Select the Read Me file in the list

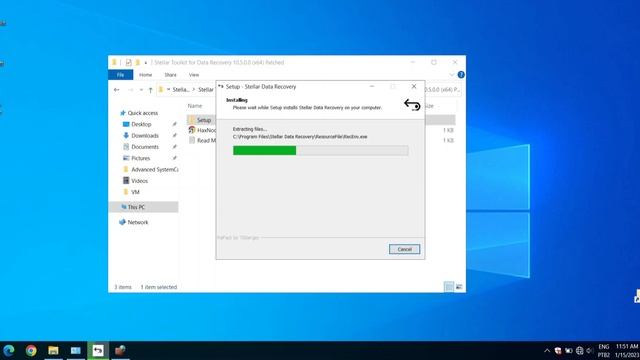point(202,140)
